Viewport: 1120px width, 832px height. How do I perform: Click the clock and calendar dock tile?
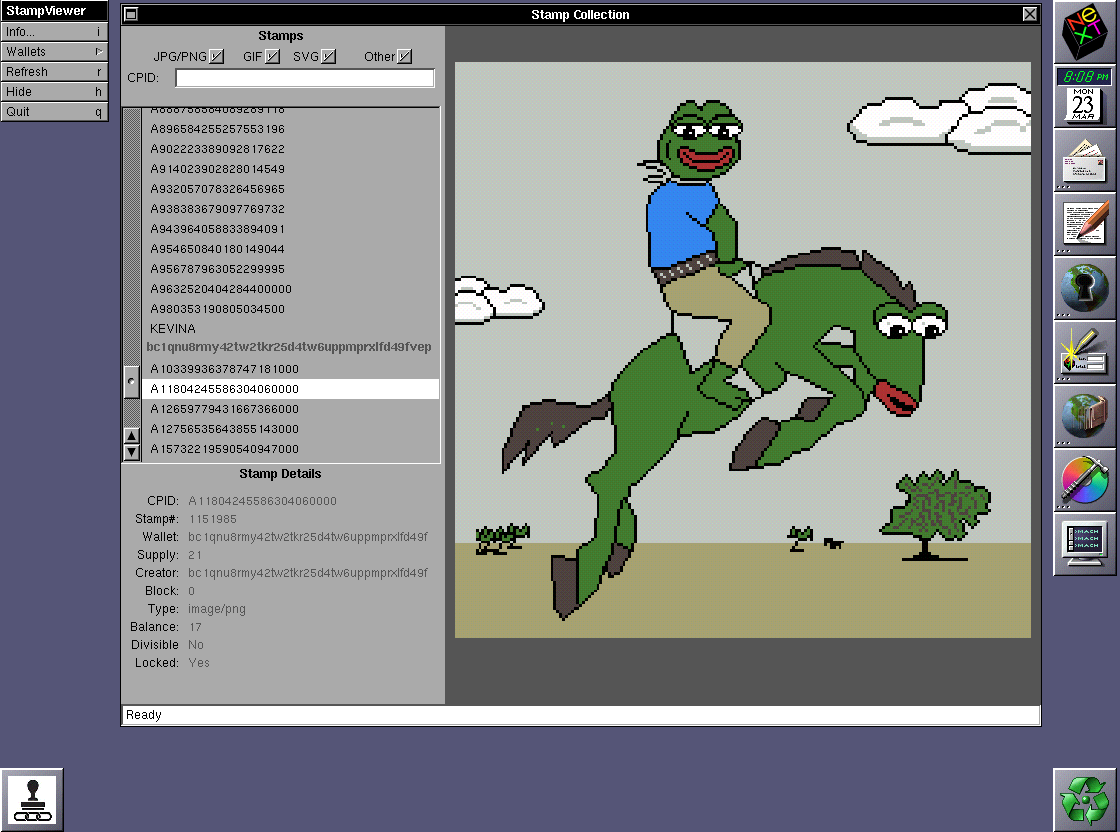(x=1084, y=96)
